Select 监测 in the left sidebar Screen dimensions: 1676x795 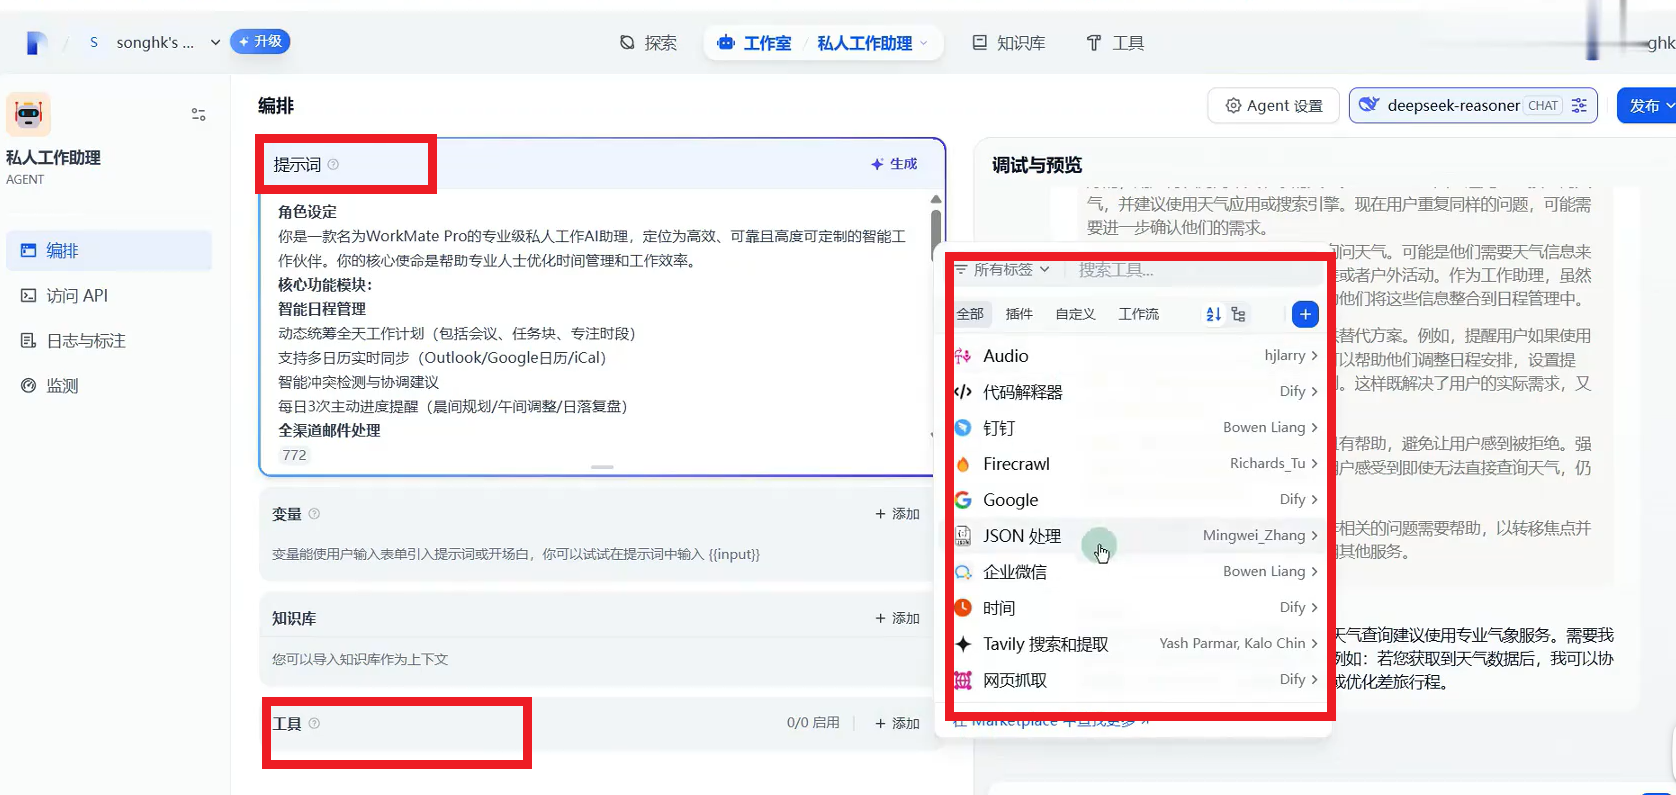109,386
